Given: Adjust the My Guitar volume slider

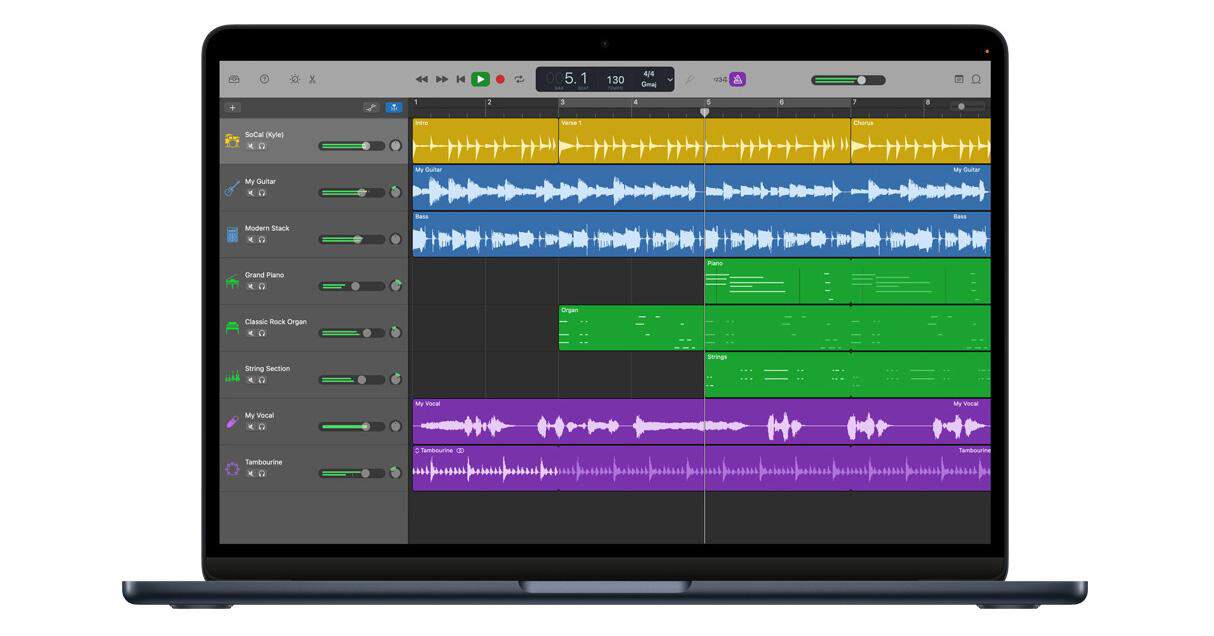Looking at the screenshot, I should pyautogui.click(x=352, y=192).
